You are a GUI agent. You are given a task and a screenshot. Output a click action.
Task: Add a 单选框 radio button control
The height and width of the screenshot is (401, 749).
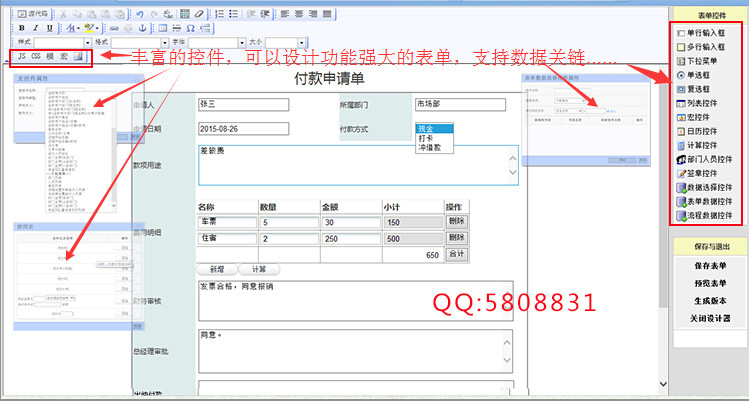click(x=693, y=75)
